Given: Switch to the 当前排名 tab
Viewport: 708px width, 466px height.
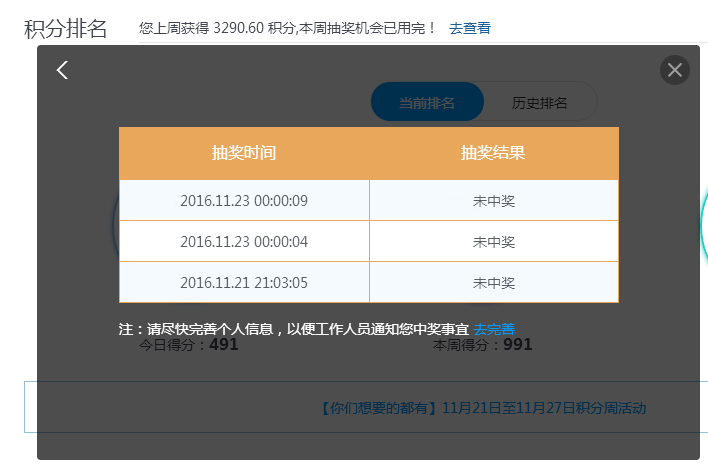Looking at the screenshot, I should pos(427,102).
